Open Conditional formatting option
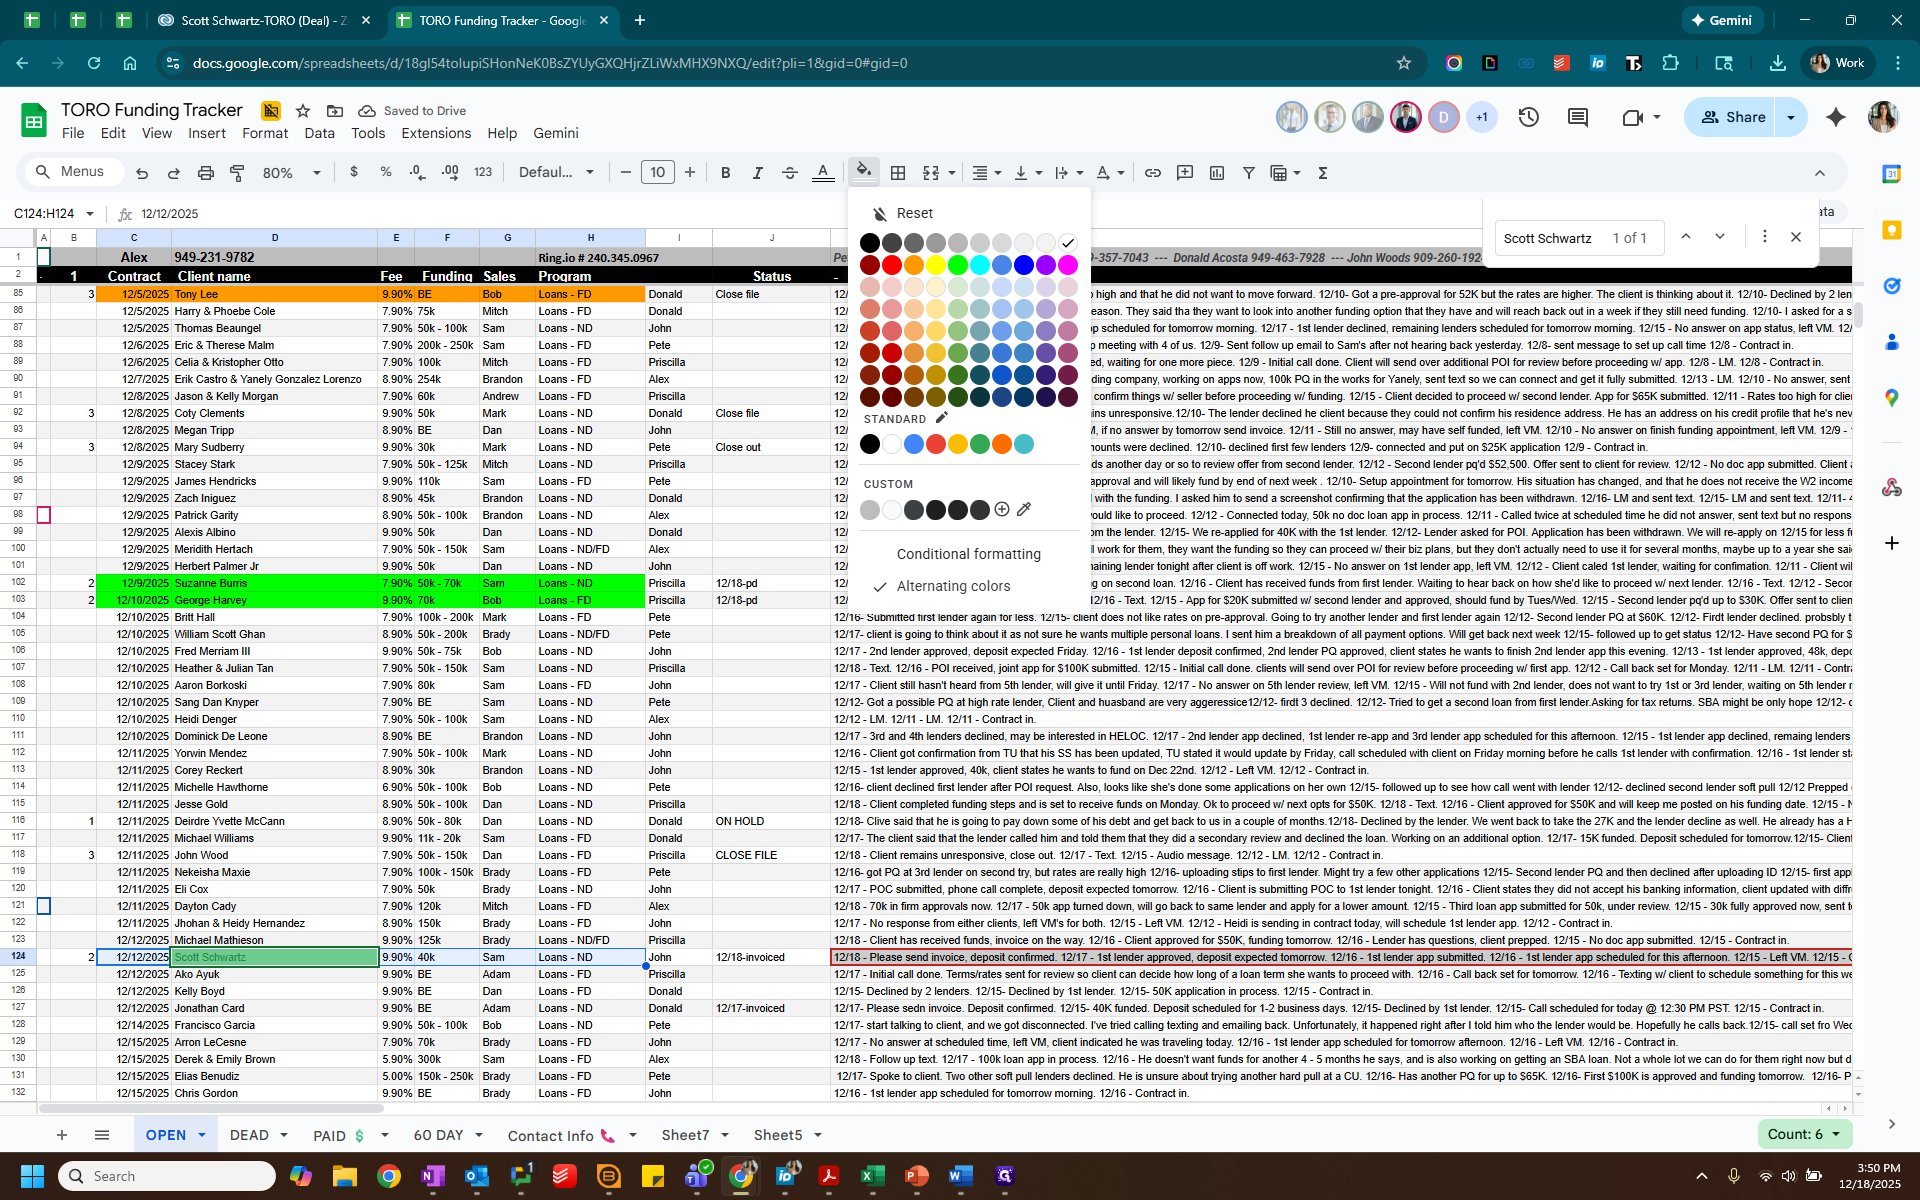 click(968, 554)
